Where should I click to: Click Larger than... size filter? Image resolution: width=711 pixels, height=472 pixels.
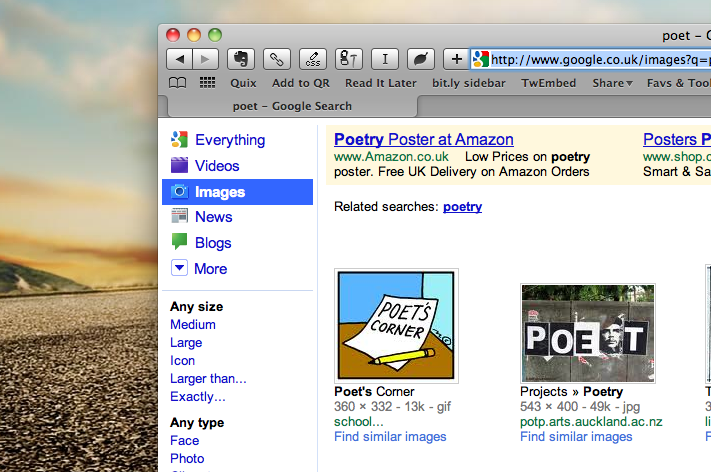[208, 379]
